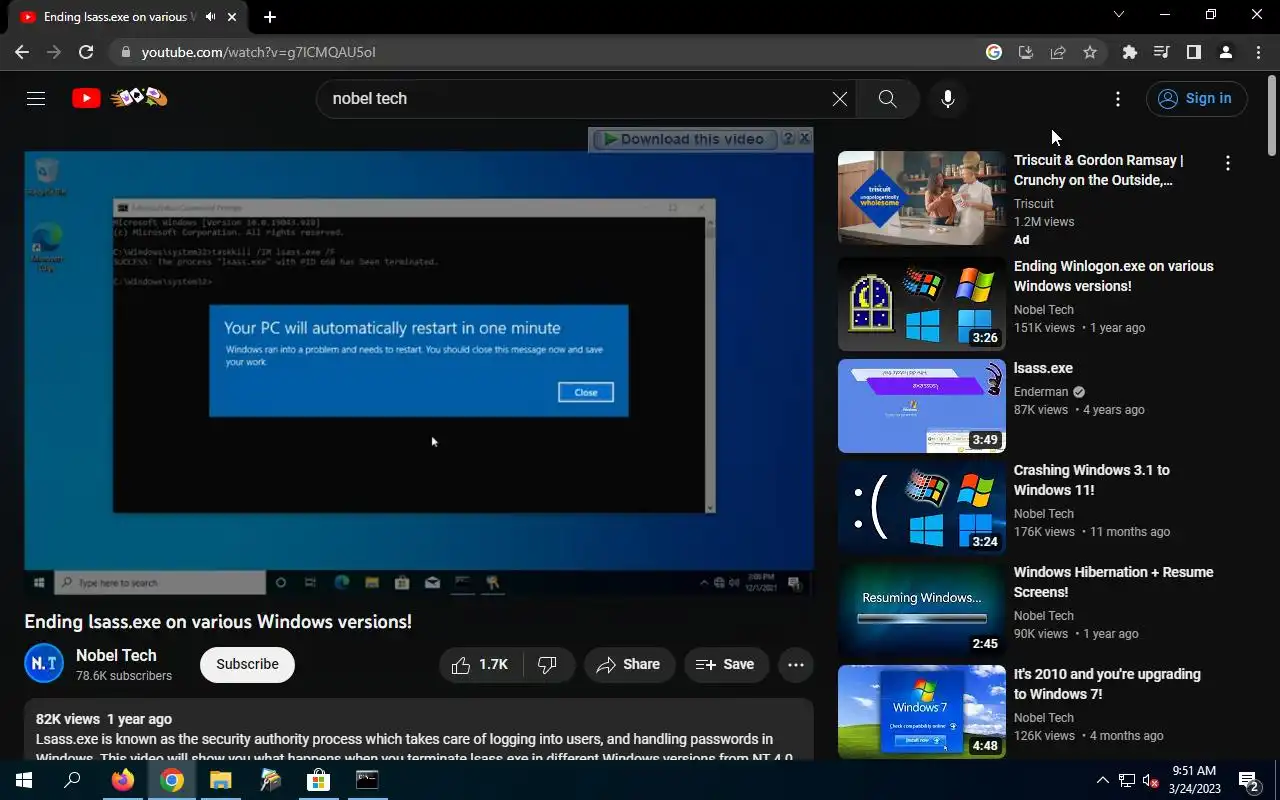
Task: Open File Explorer from taskbar
Action: point(220,780)
